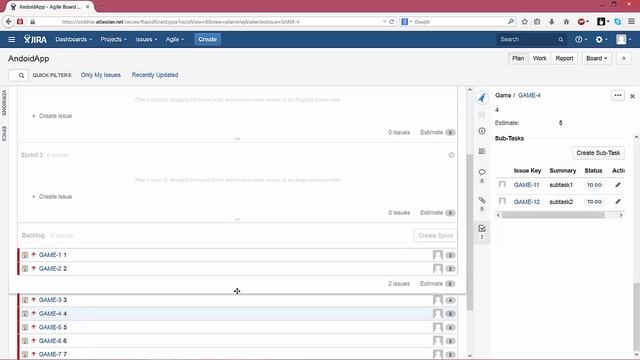Click the JIRA logo
640x360 pixels.
point(35,39)
